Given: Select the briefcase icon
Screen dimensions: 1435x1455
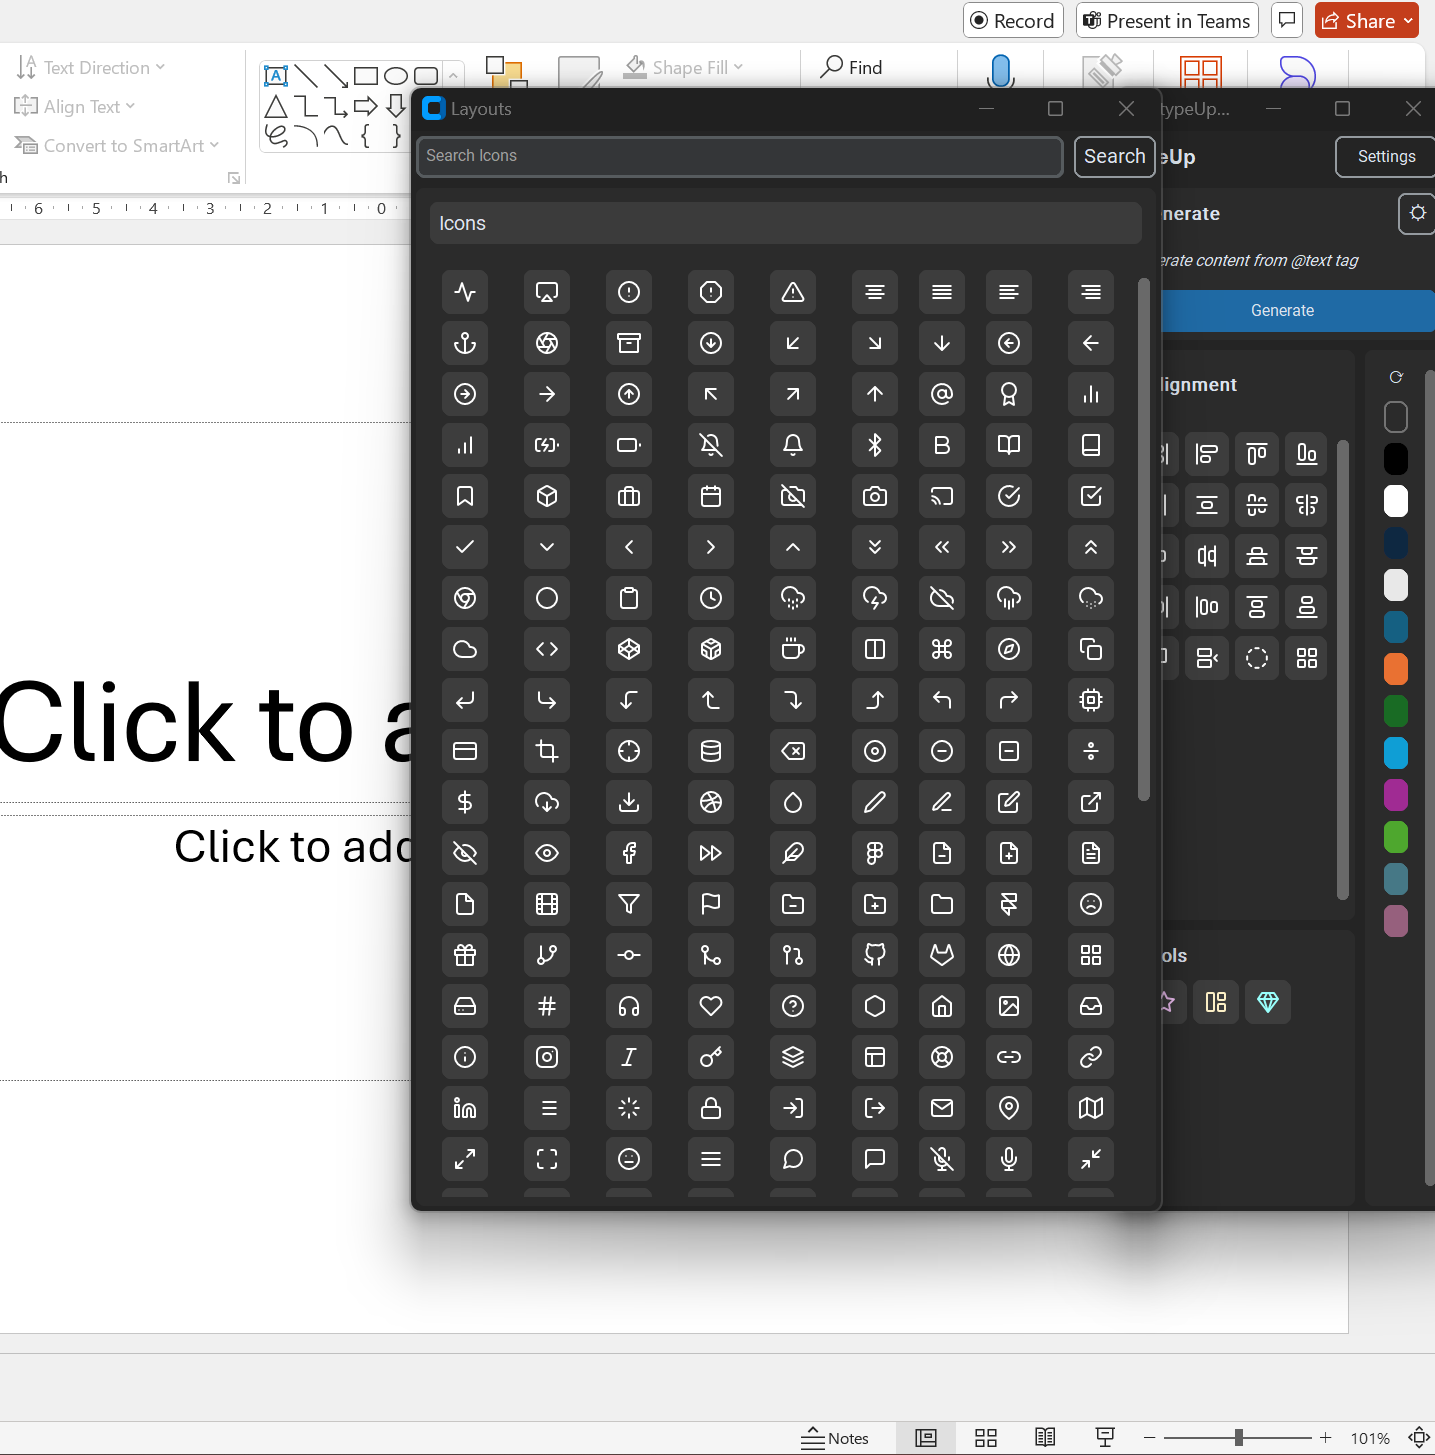Looking at the screenshot, I should click(629, 496).
